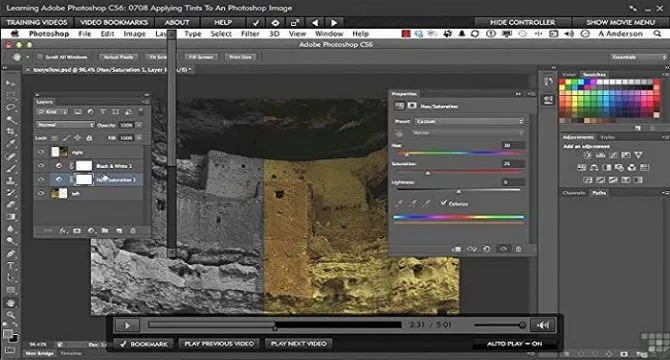The image size is (670, 360).
Task: Click the Print Size button
Action: point(240,57)
